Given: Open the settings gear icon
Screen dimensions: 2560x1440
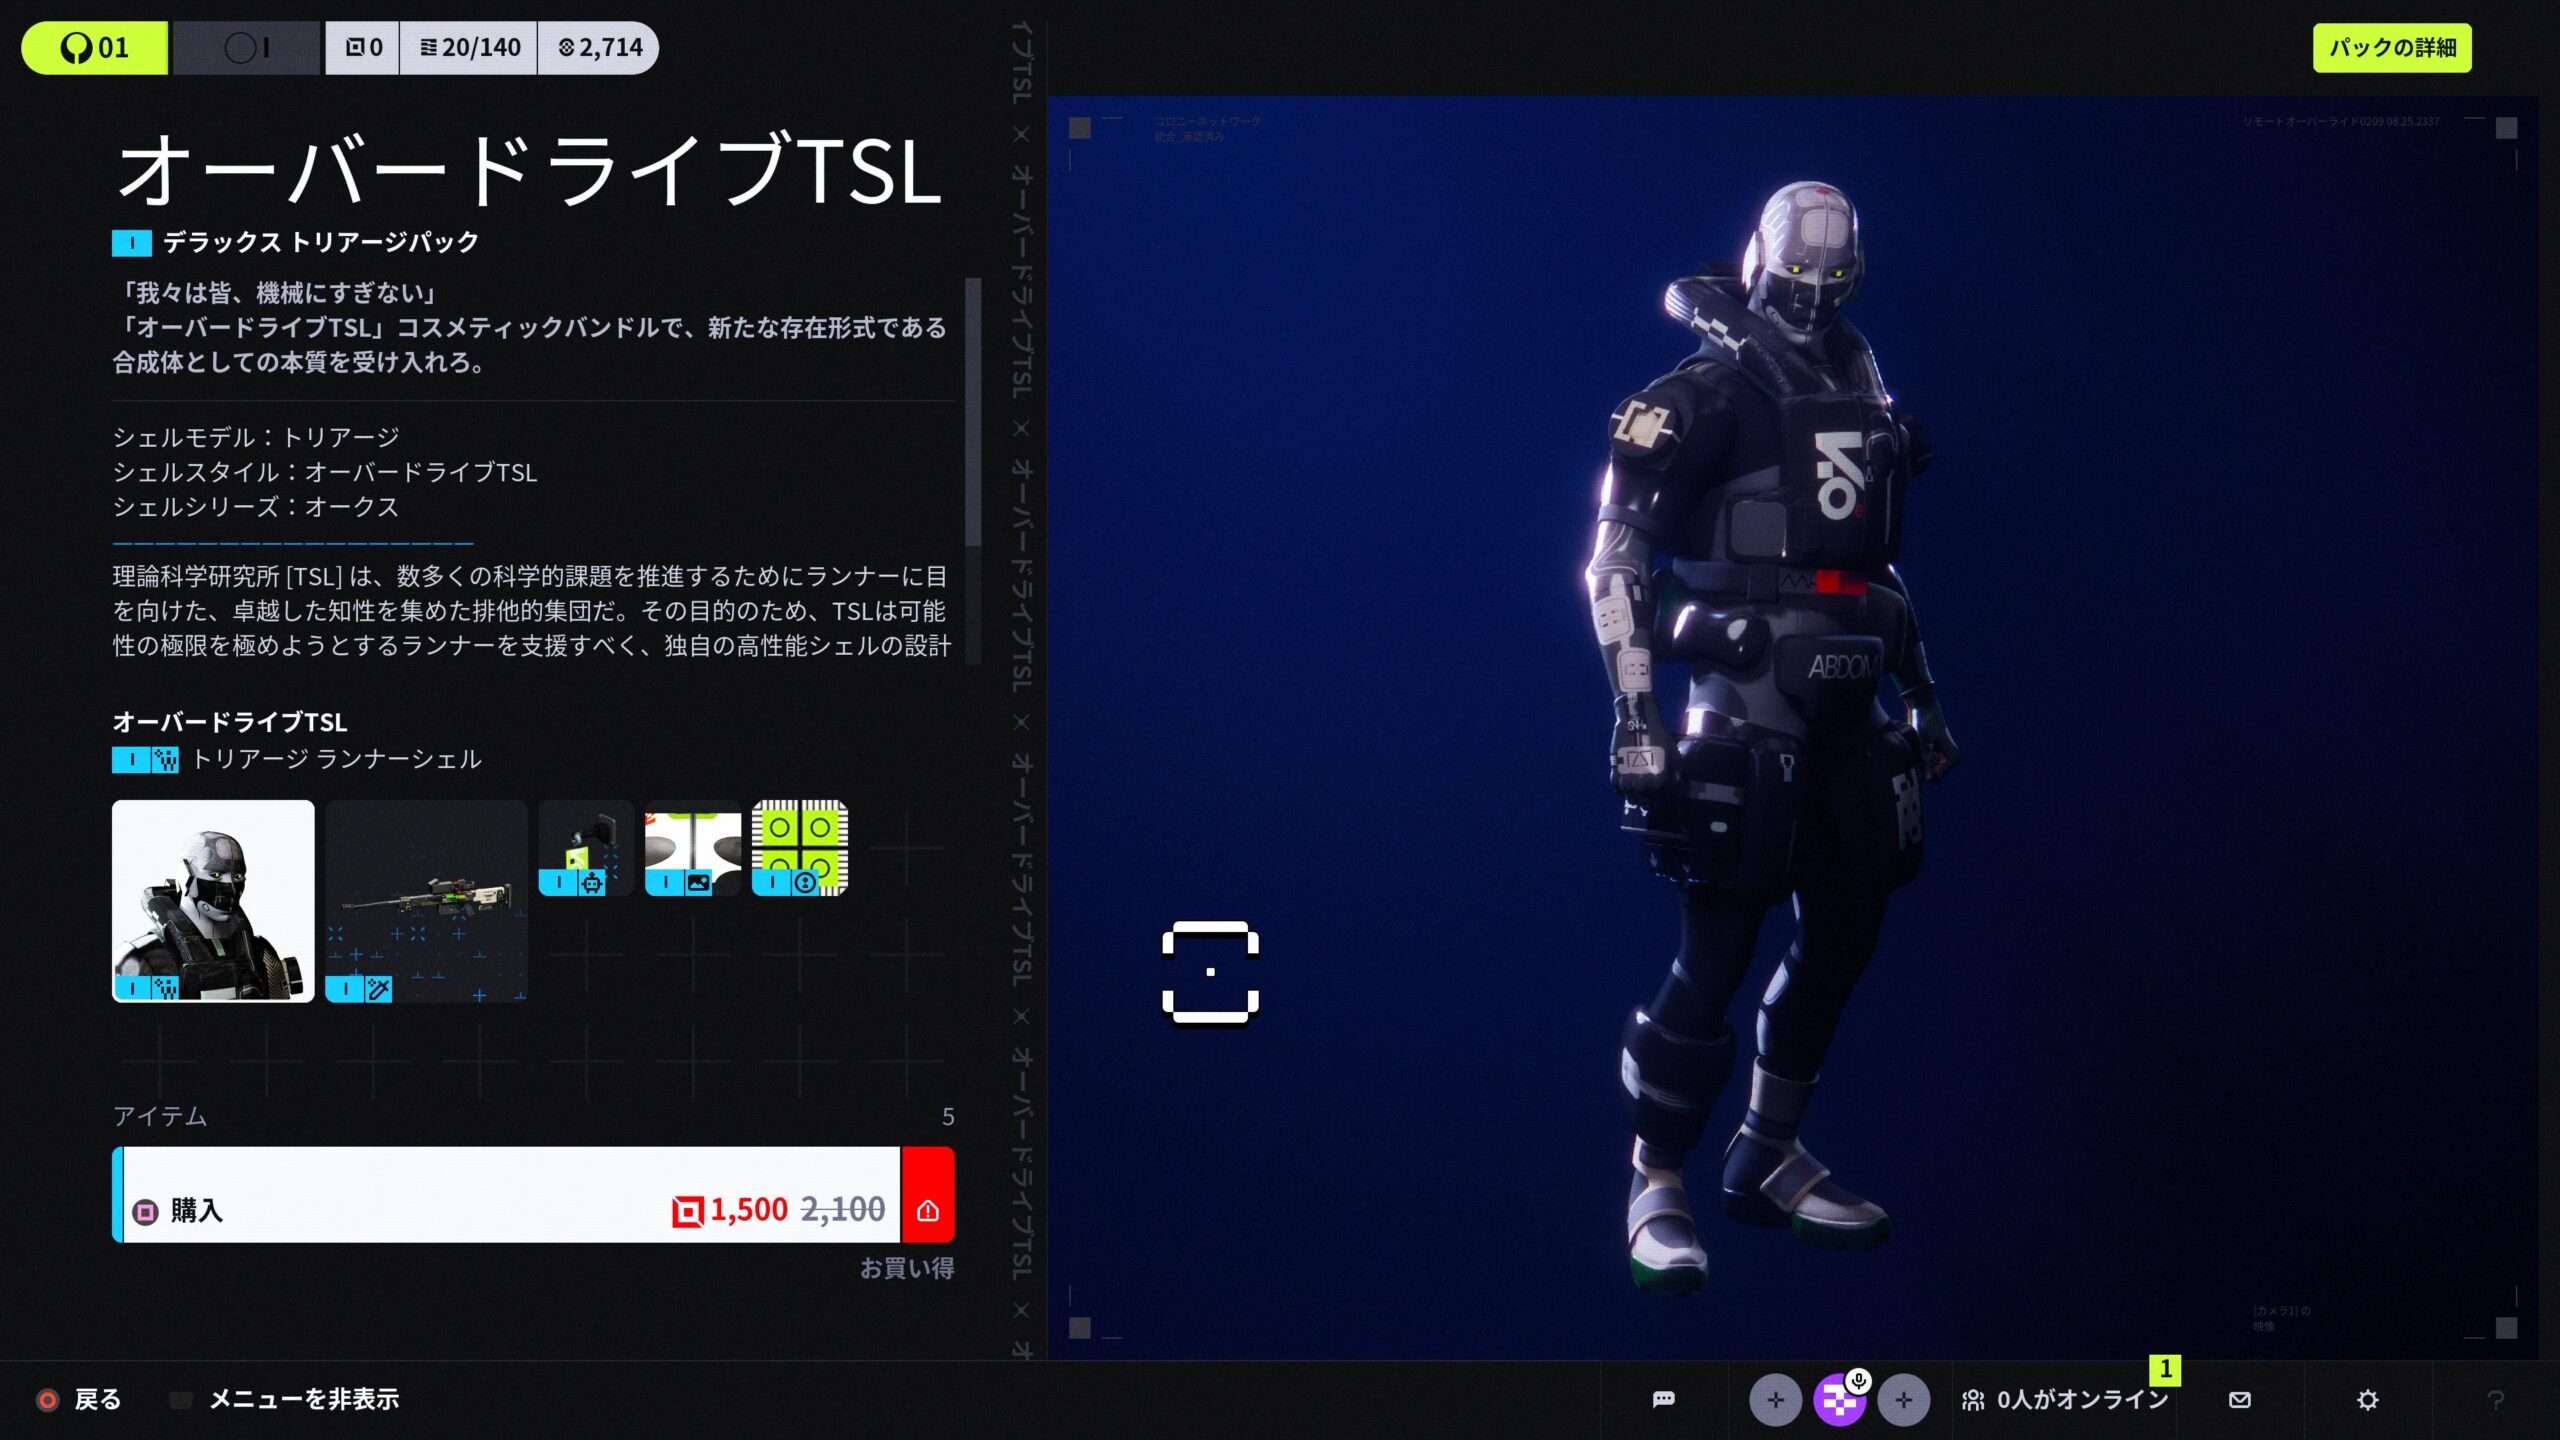Looking at the screenshot, I should click(2367, 1399).
